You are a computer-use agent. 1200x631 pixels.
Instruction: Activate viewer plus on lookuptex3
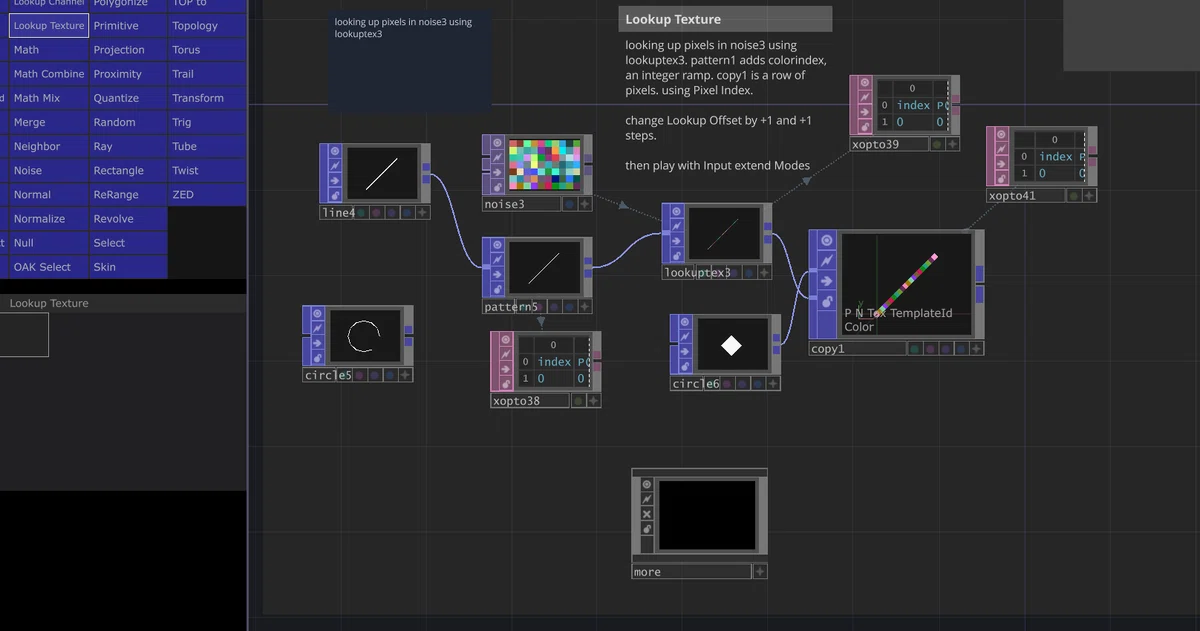(x=765, y=272)
